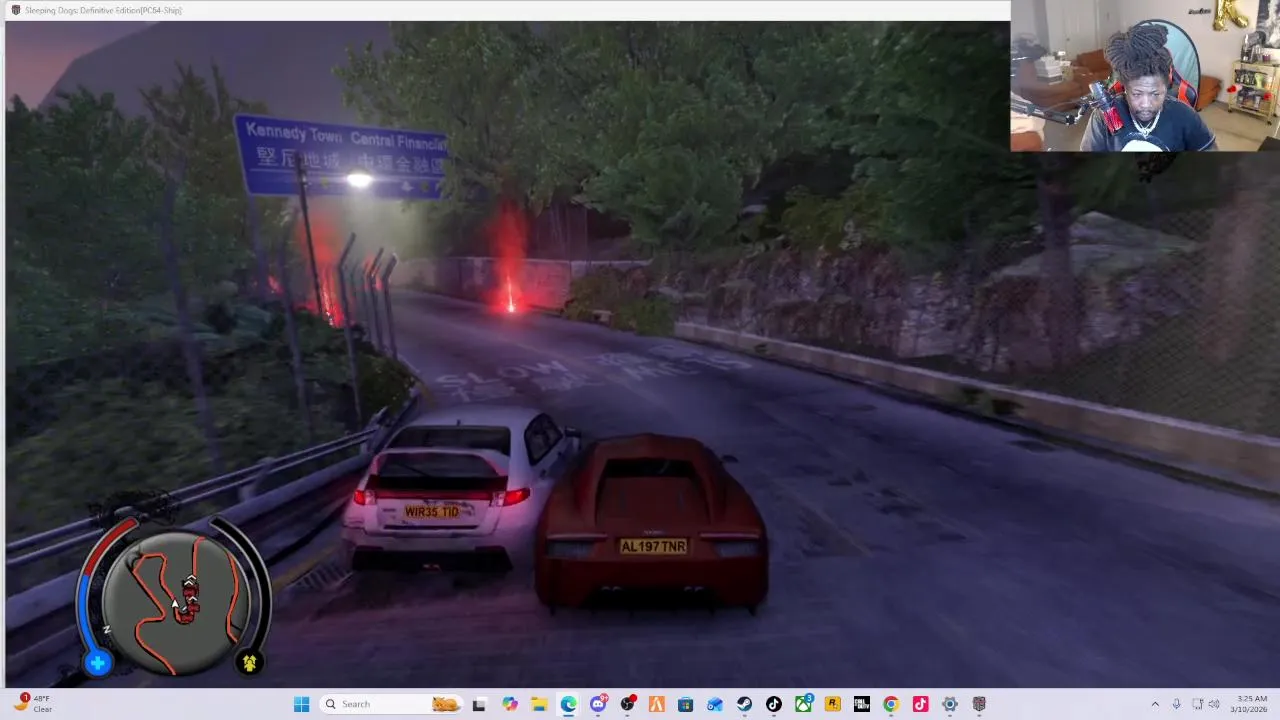Launch Copilot from the taskbar
The image size is (1280, 720).
point(510,704)
